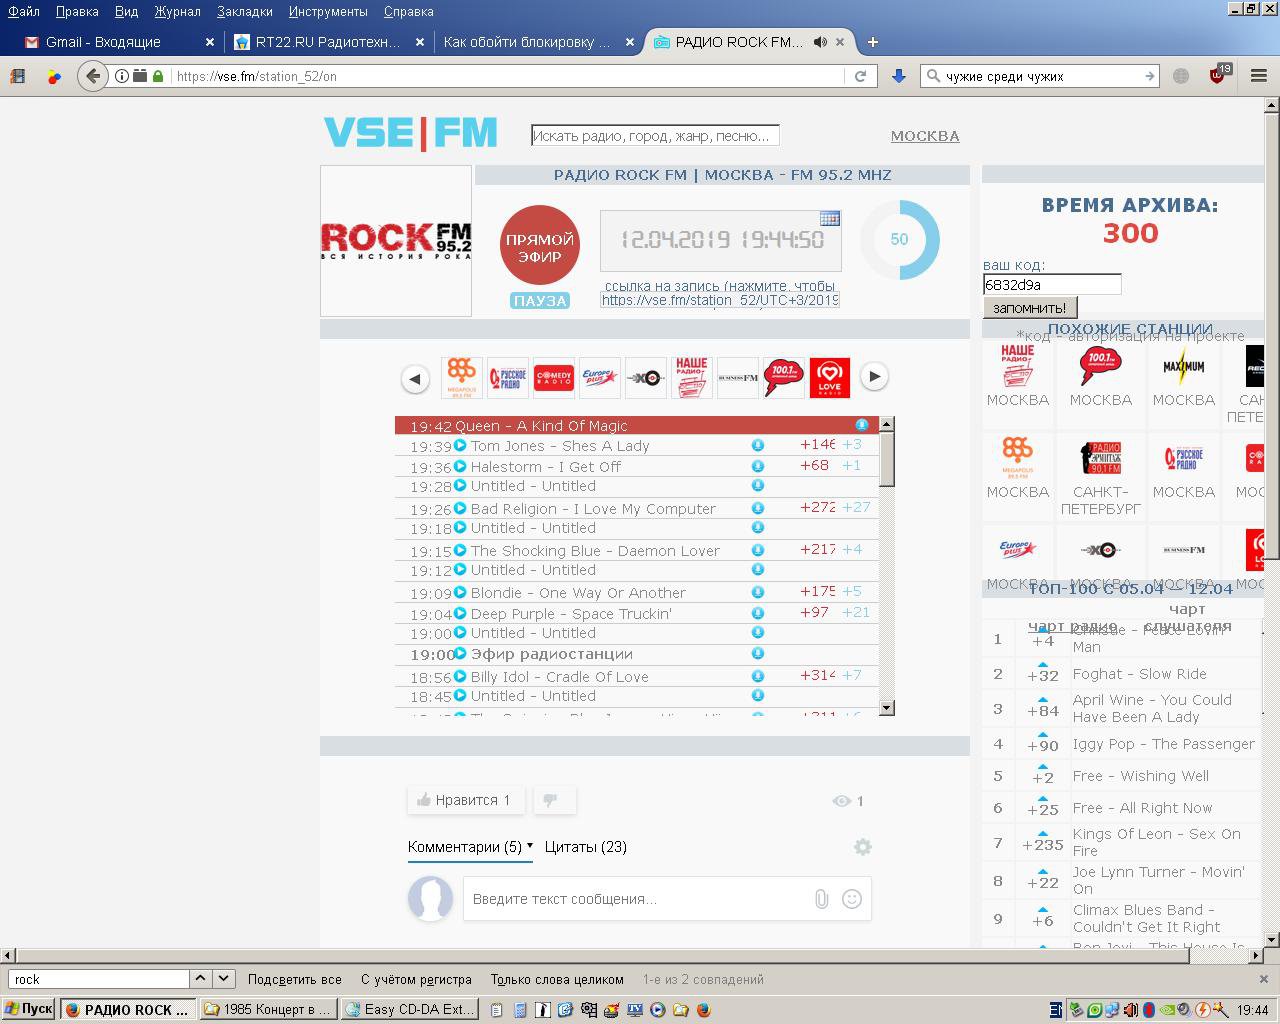Toggle Только слова целиком in the find bar
The width and height of the screenshot is (1280, 1024).
tap(557, 980)
